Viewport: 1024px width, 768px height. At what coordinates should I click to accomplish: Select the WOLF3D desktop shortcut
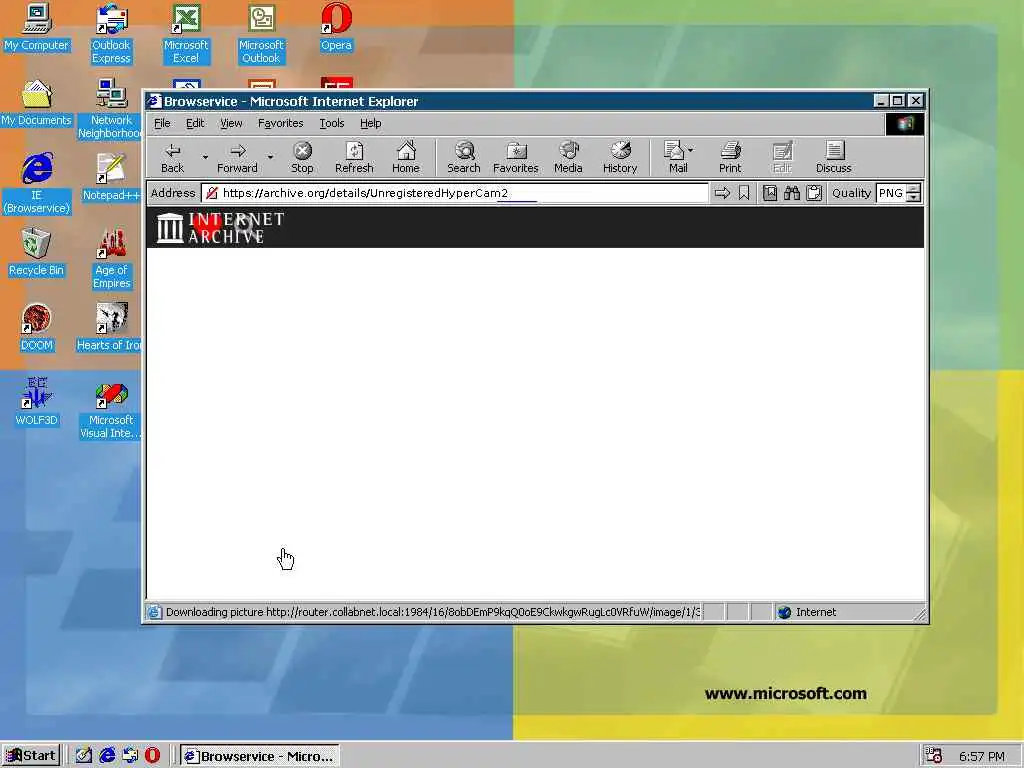[37, 402]
